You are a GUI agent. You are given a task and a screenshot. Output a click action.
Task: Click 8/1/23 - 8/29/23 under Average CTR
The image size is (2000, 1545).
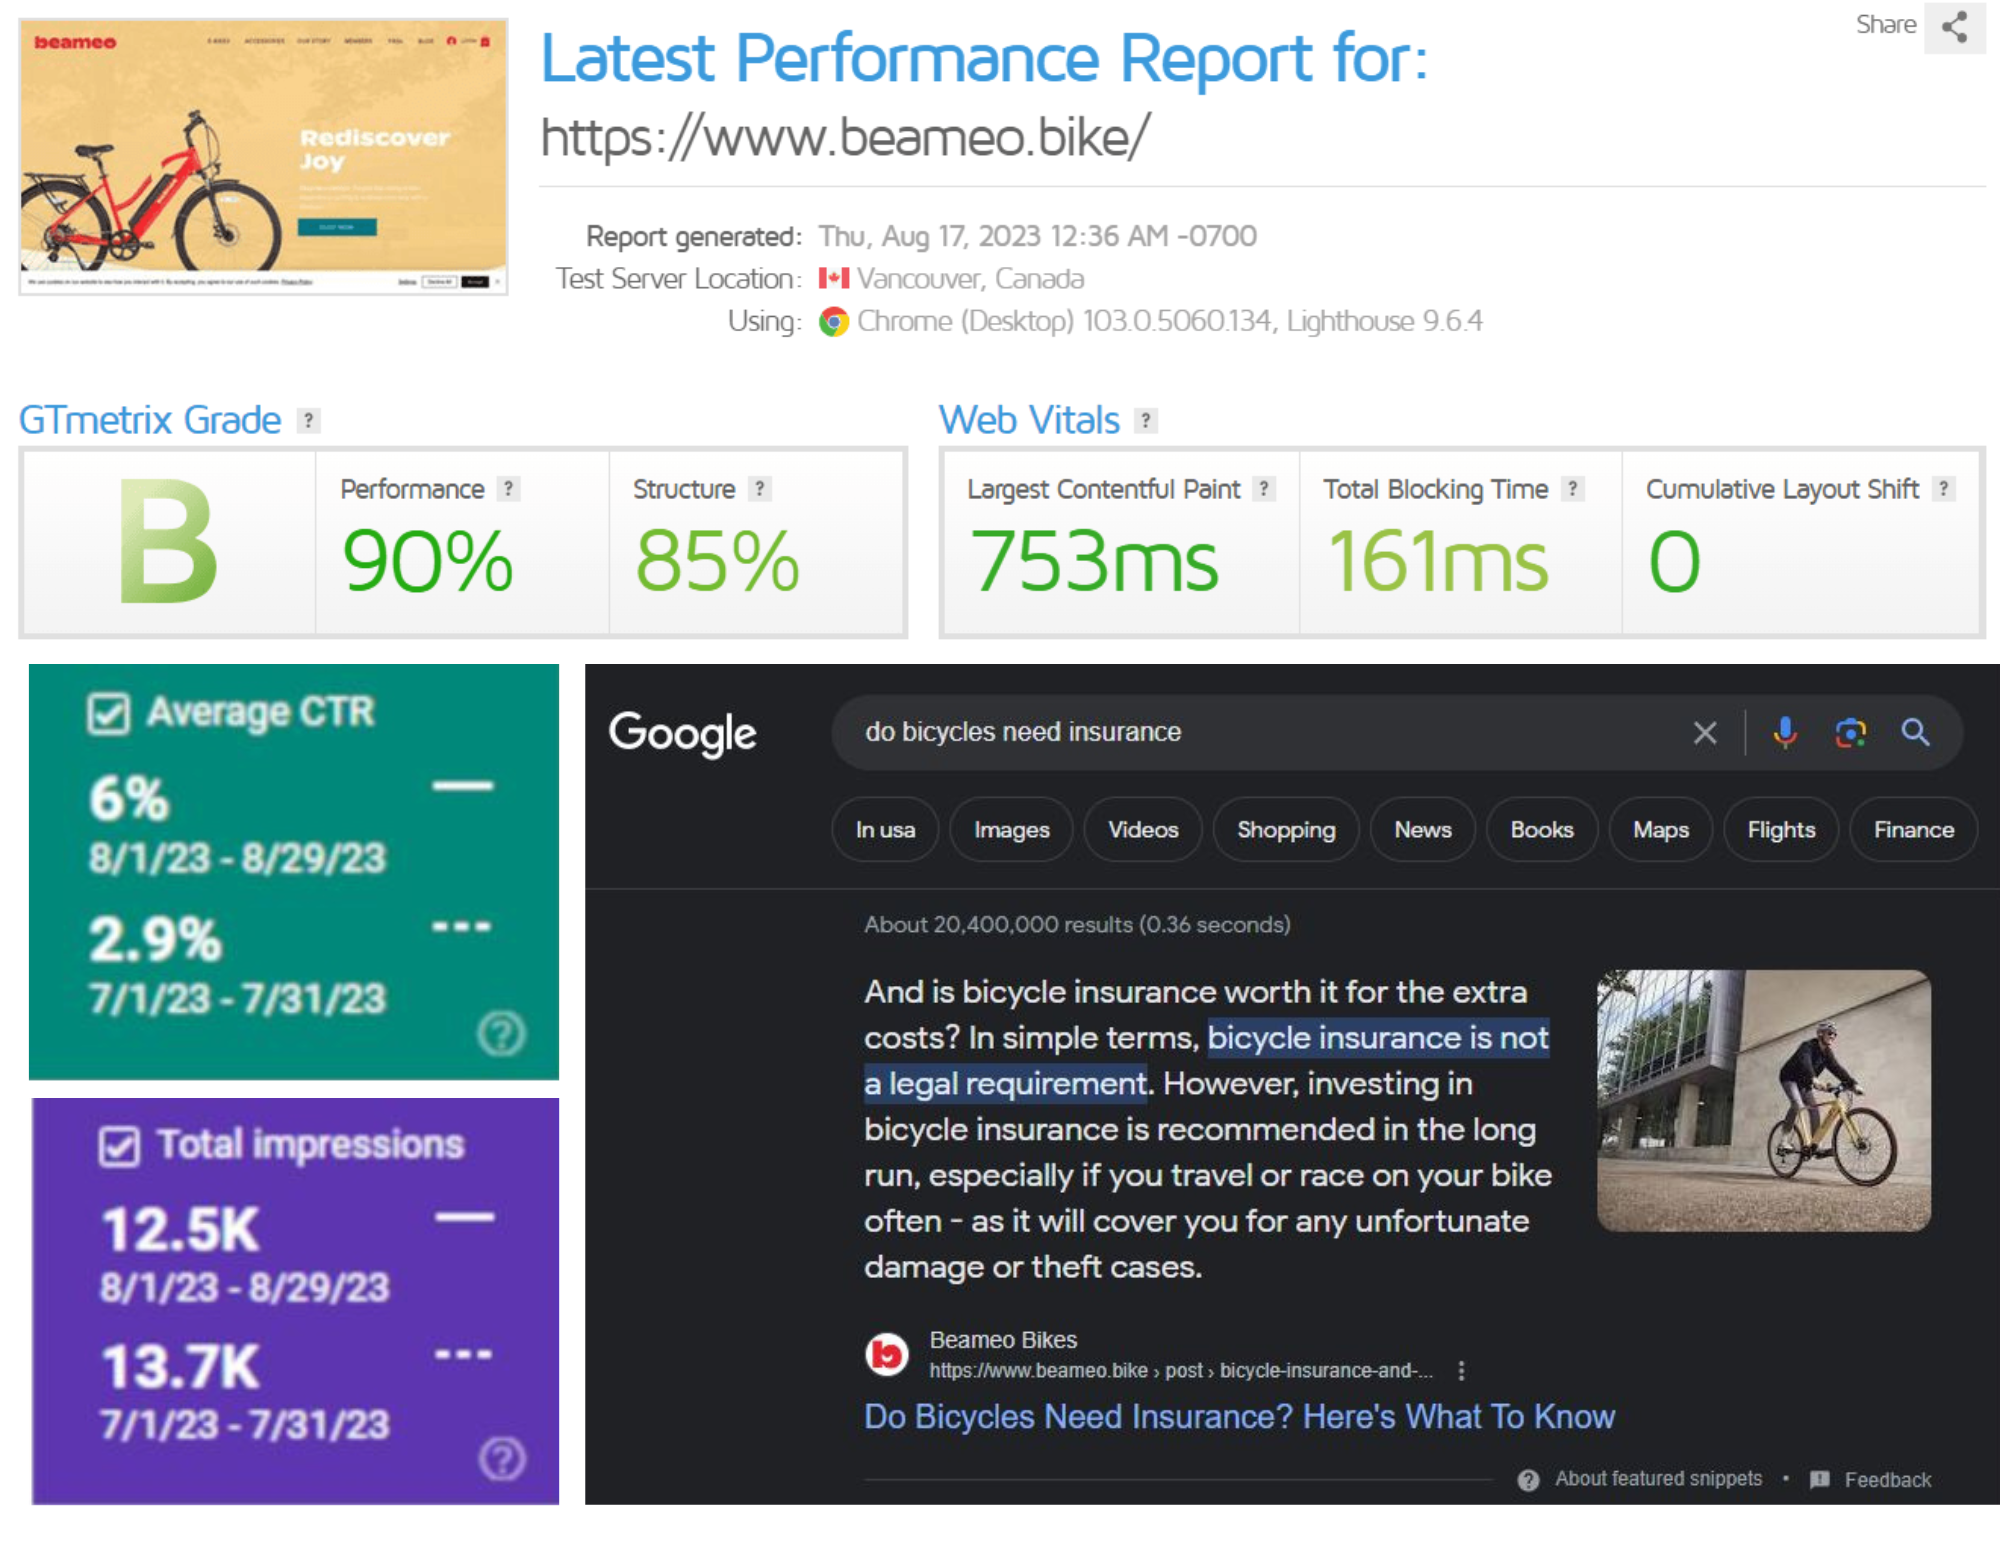coord(237,858)
